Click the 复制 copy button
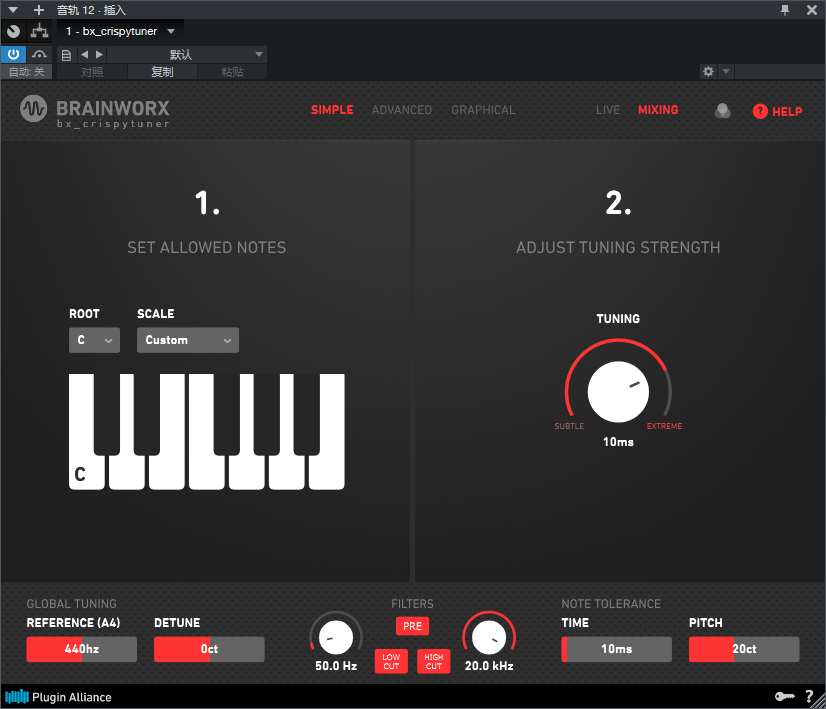Image resolution: width=826 pixels, height=709 pixels. (x=162, y=72)
